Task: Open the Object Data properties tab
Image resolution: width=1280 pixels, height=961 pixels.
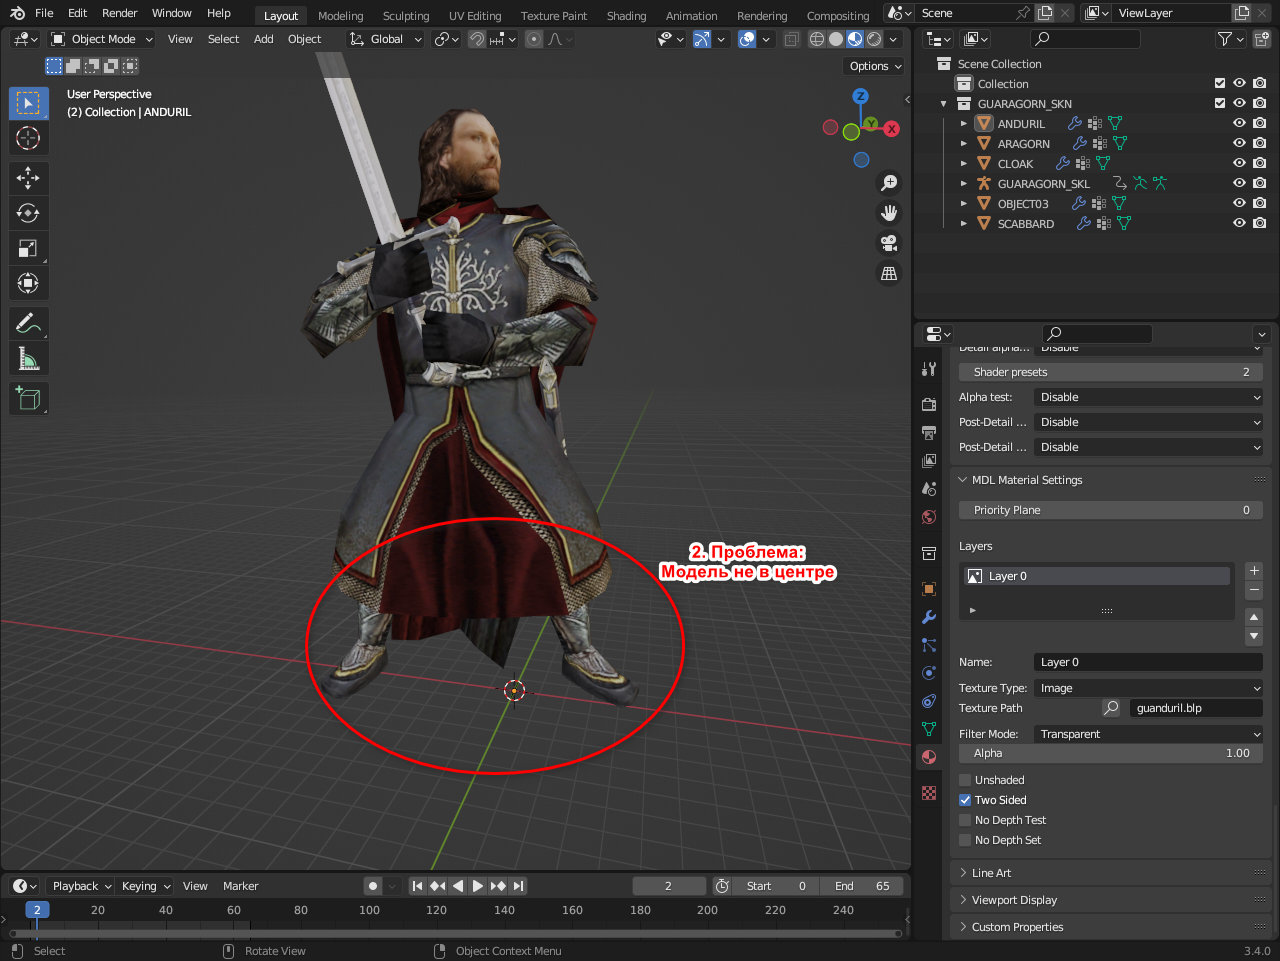Action: 929,729
